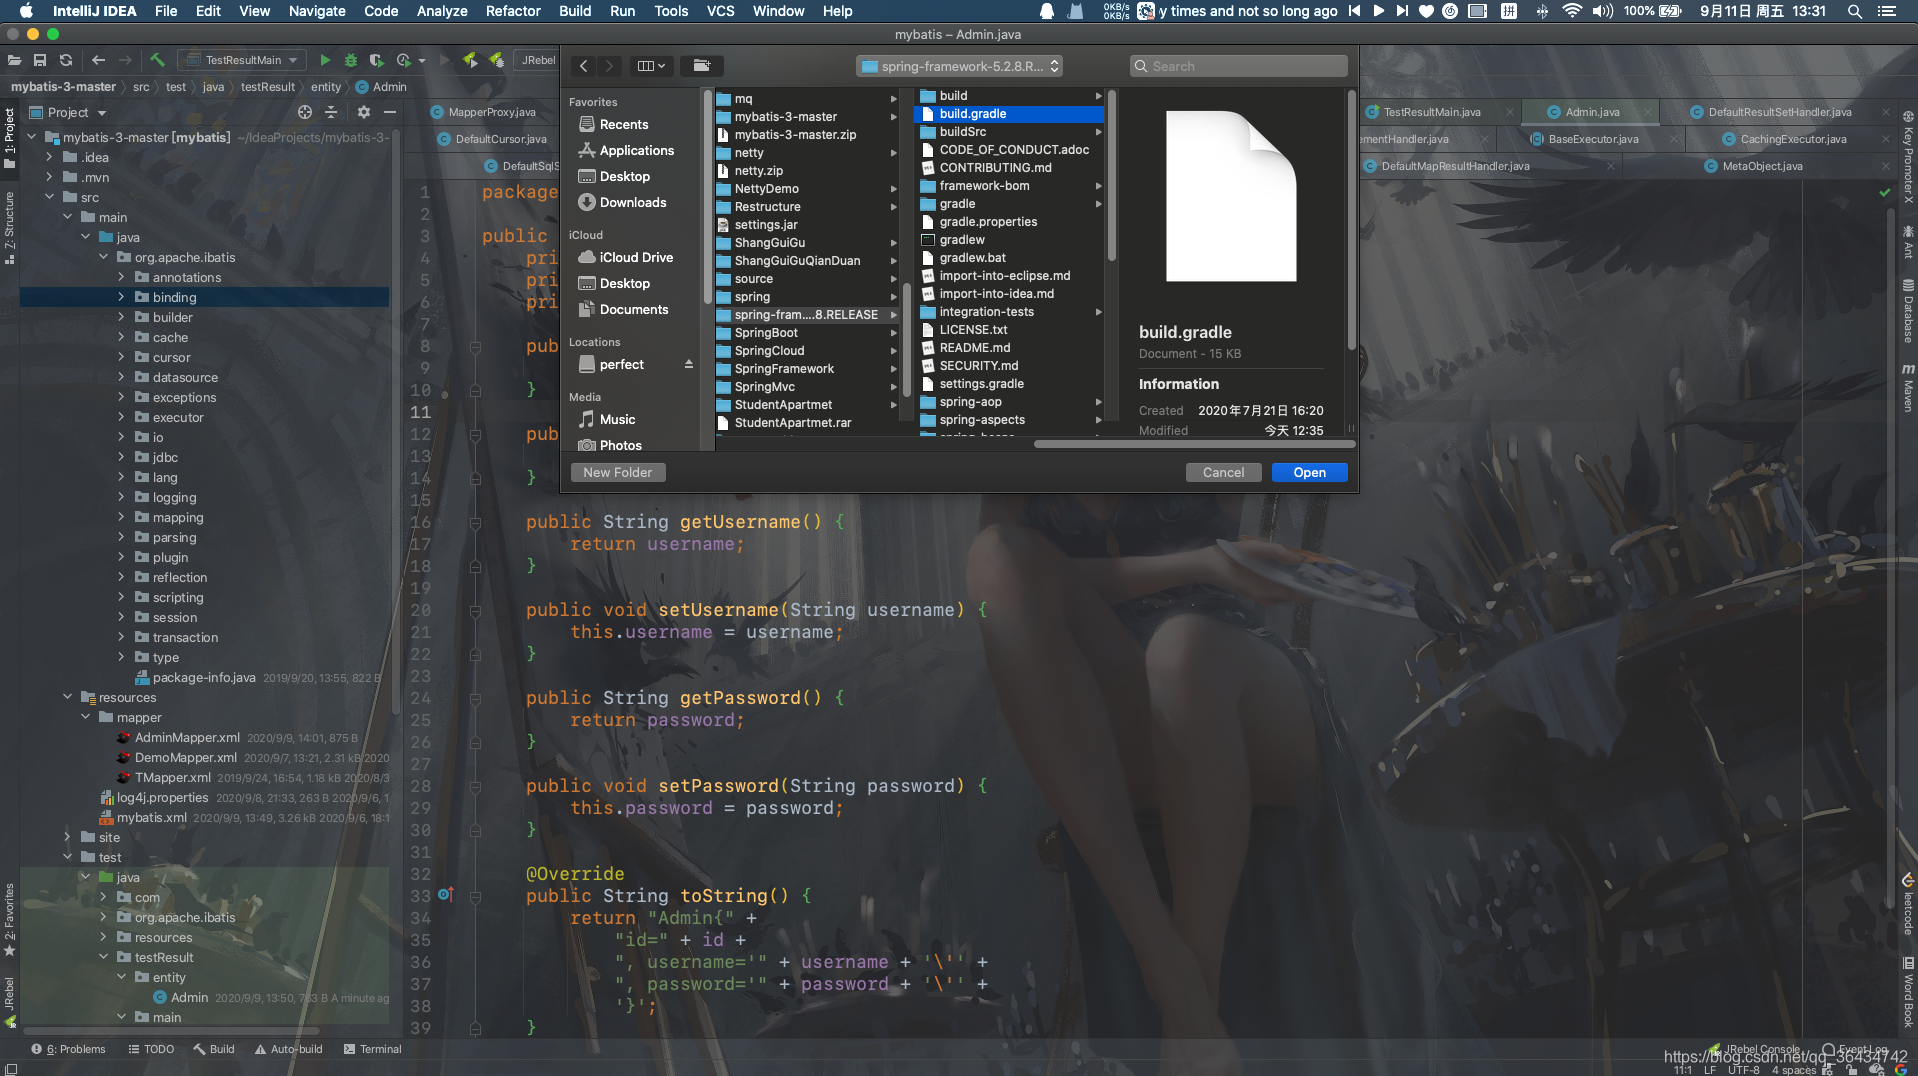This screenshot has width=1918, height=1076.
Task: Click Save All icon in toolbar
Action: click(40, 60)
